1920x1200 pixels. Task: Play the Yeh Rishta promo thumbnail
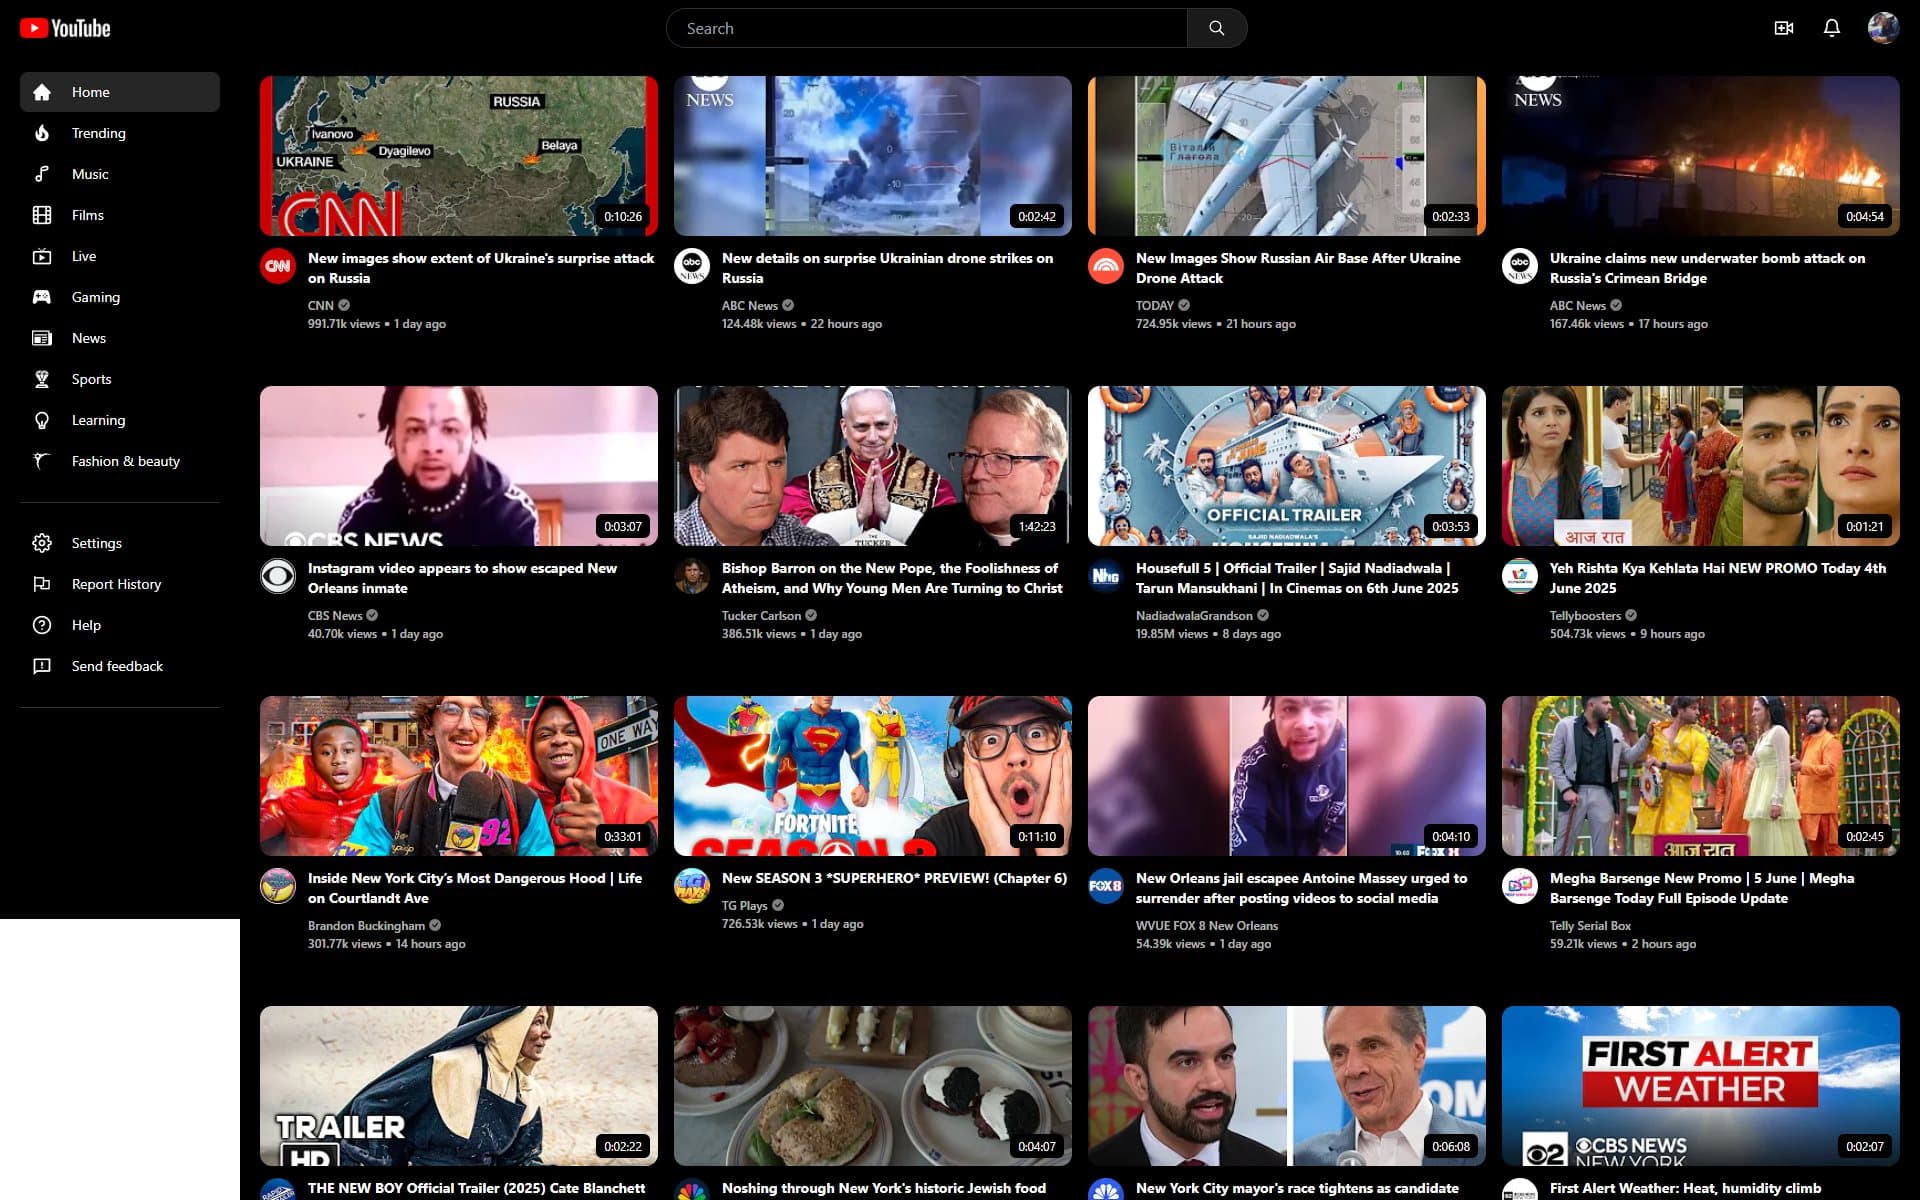click(x=1701, y=466)
